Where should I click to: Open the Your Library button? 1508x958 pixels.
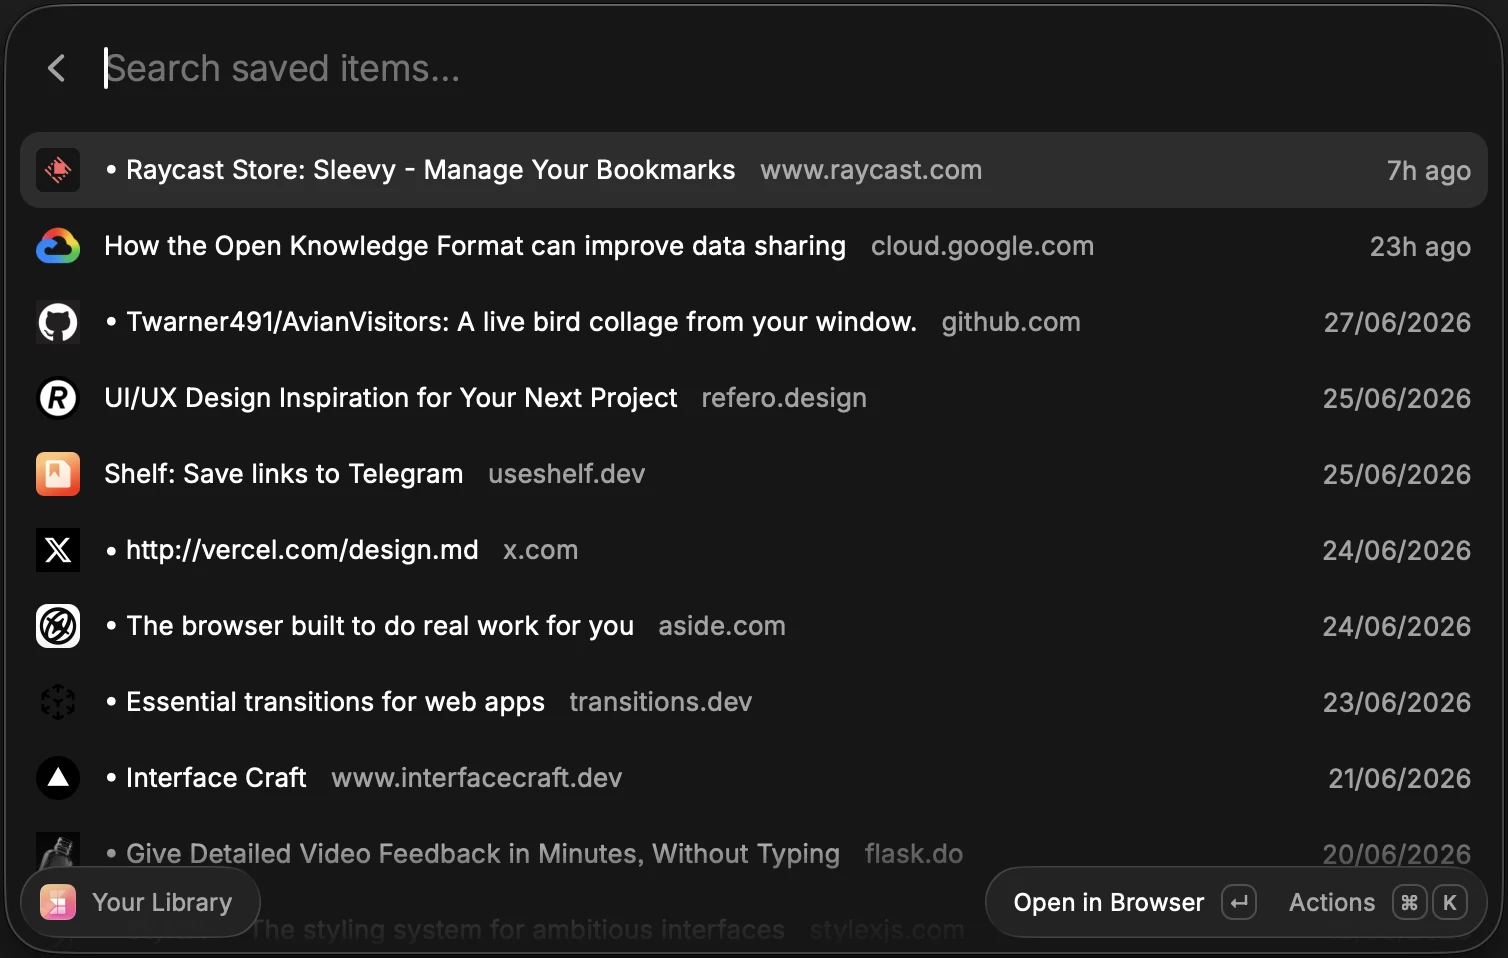(140, 902)
